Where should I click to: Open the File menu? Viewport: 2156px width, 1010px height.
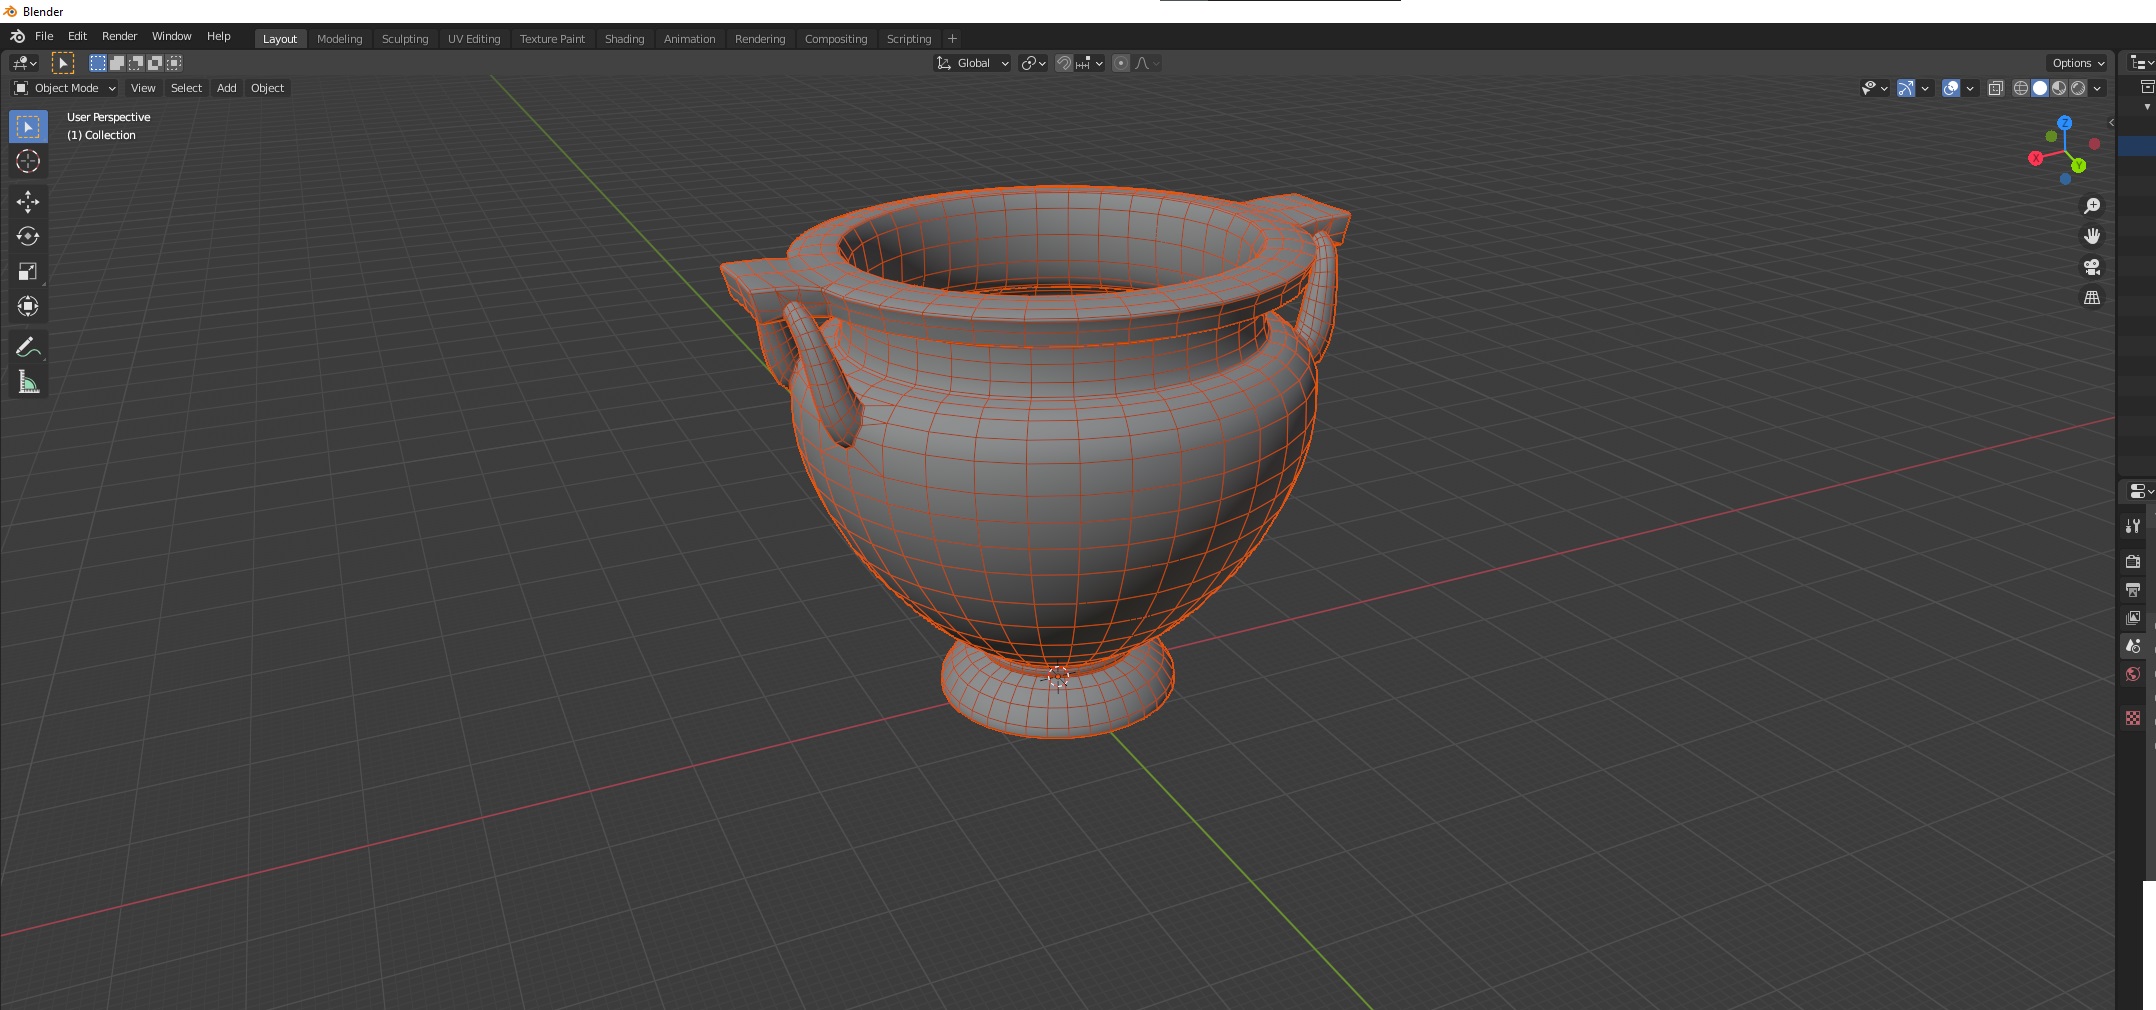(x=44, y=36)
